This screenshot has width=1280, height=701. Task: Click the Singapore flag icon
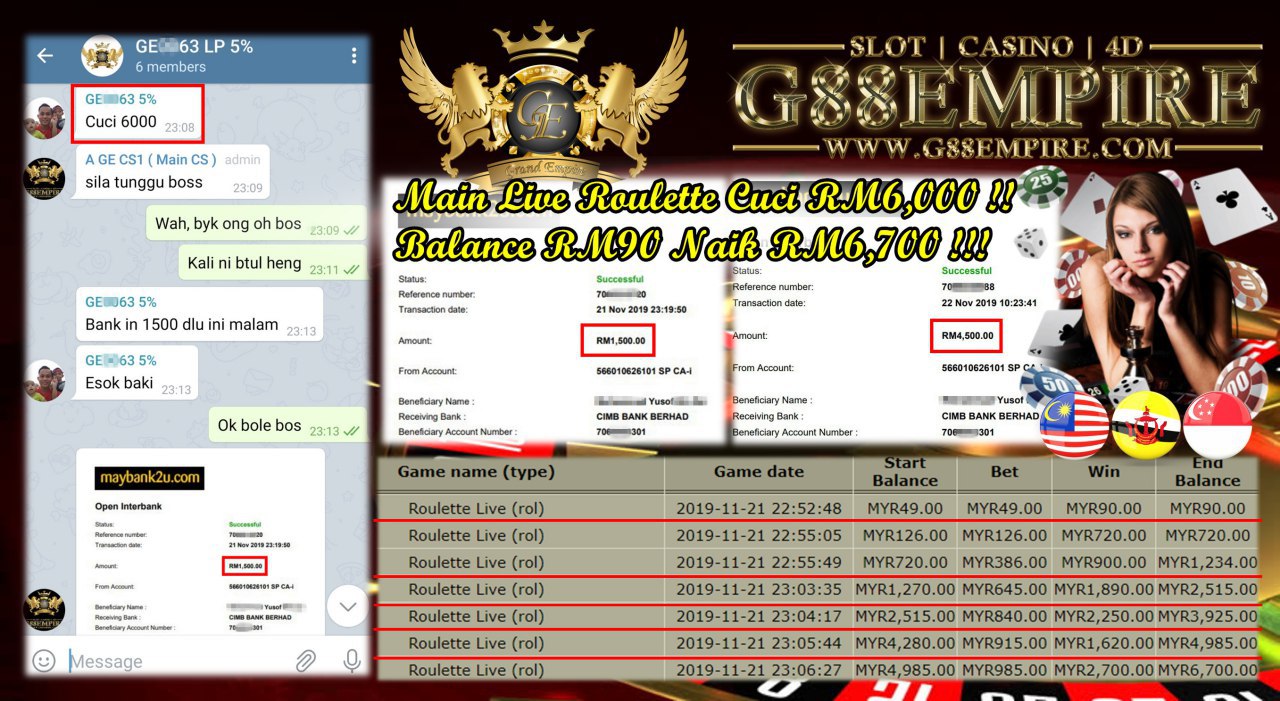(x=1217, y=426)
